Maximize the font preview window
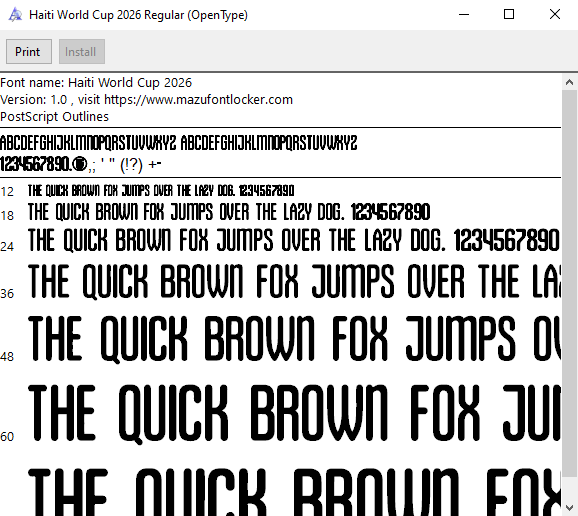Viewport: 578px width, 516px height. point(509,15)
